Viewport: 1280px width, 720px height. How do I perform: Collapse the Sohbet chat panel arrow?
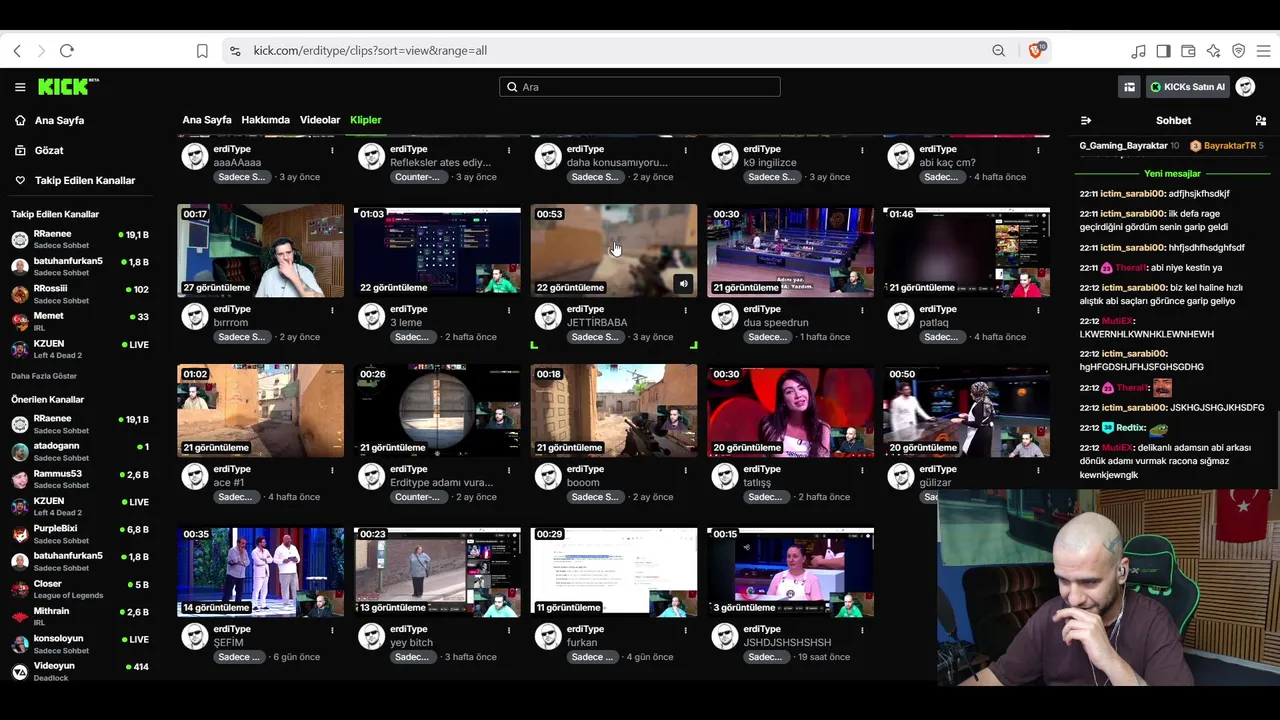1086,121
